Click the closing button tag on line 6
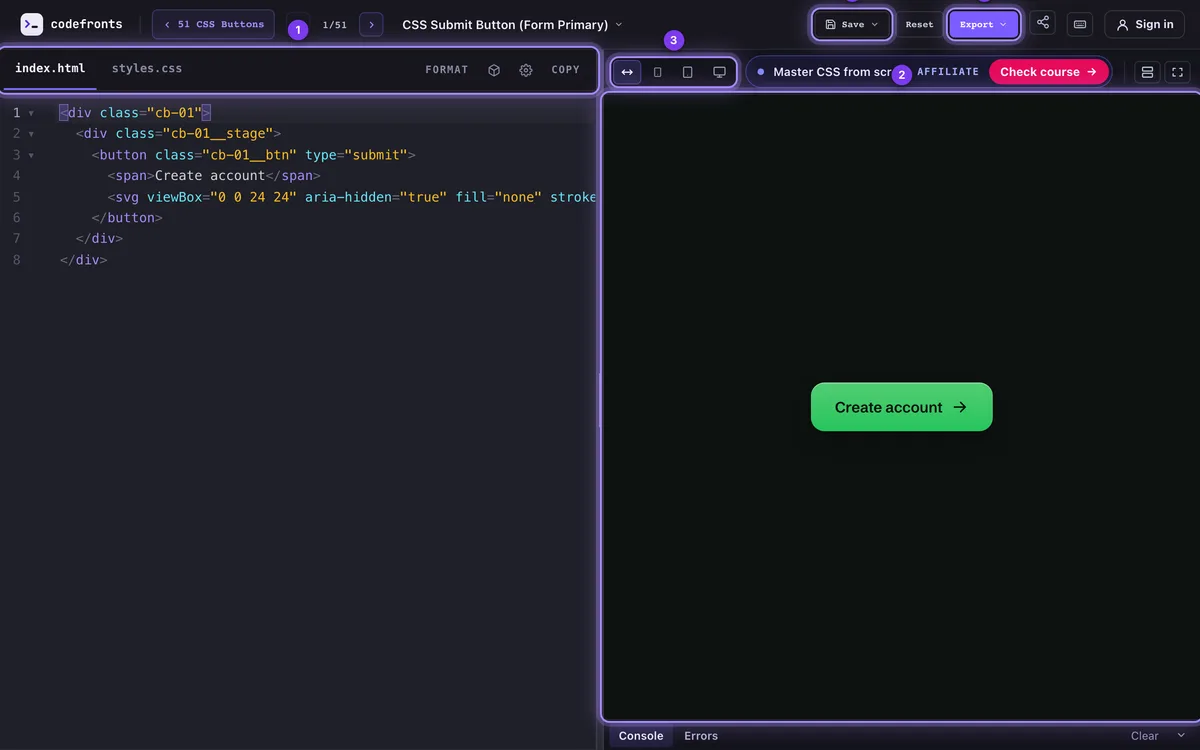1200x750 pixels. (127, 218)
